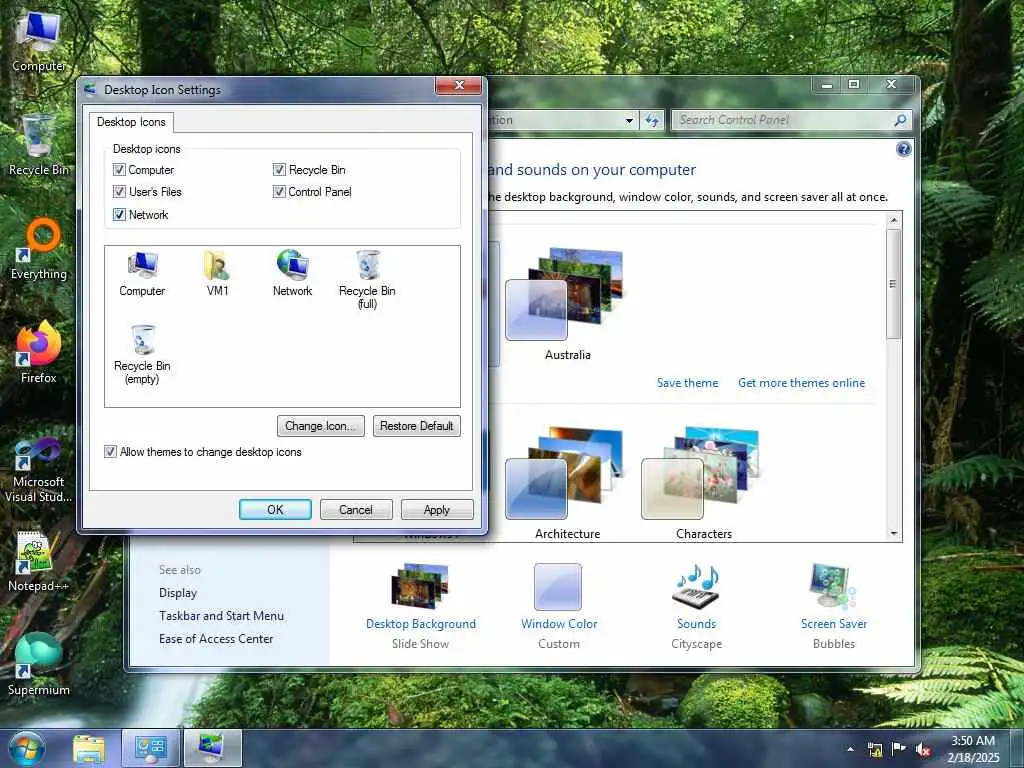1024x768 pixels.
Task: Click the Apply button
Action: click(437, 509)
